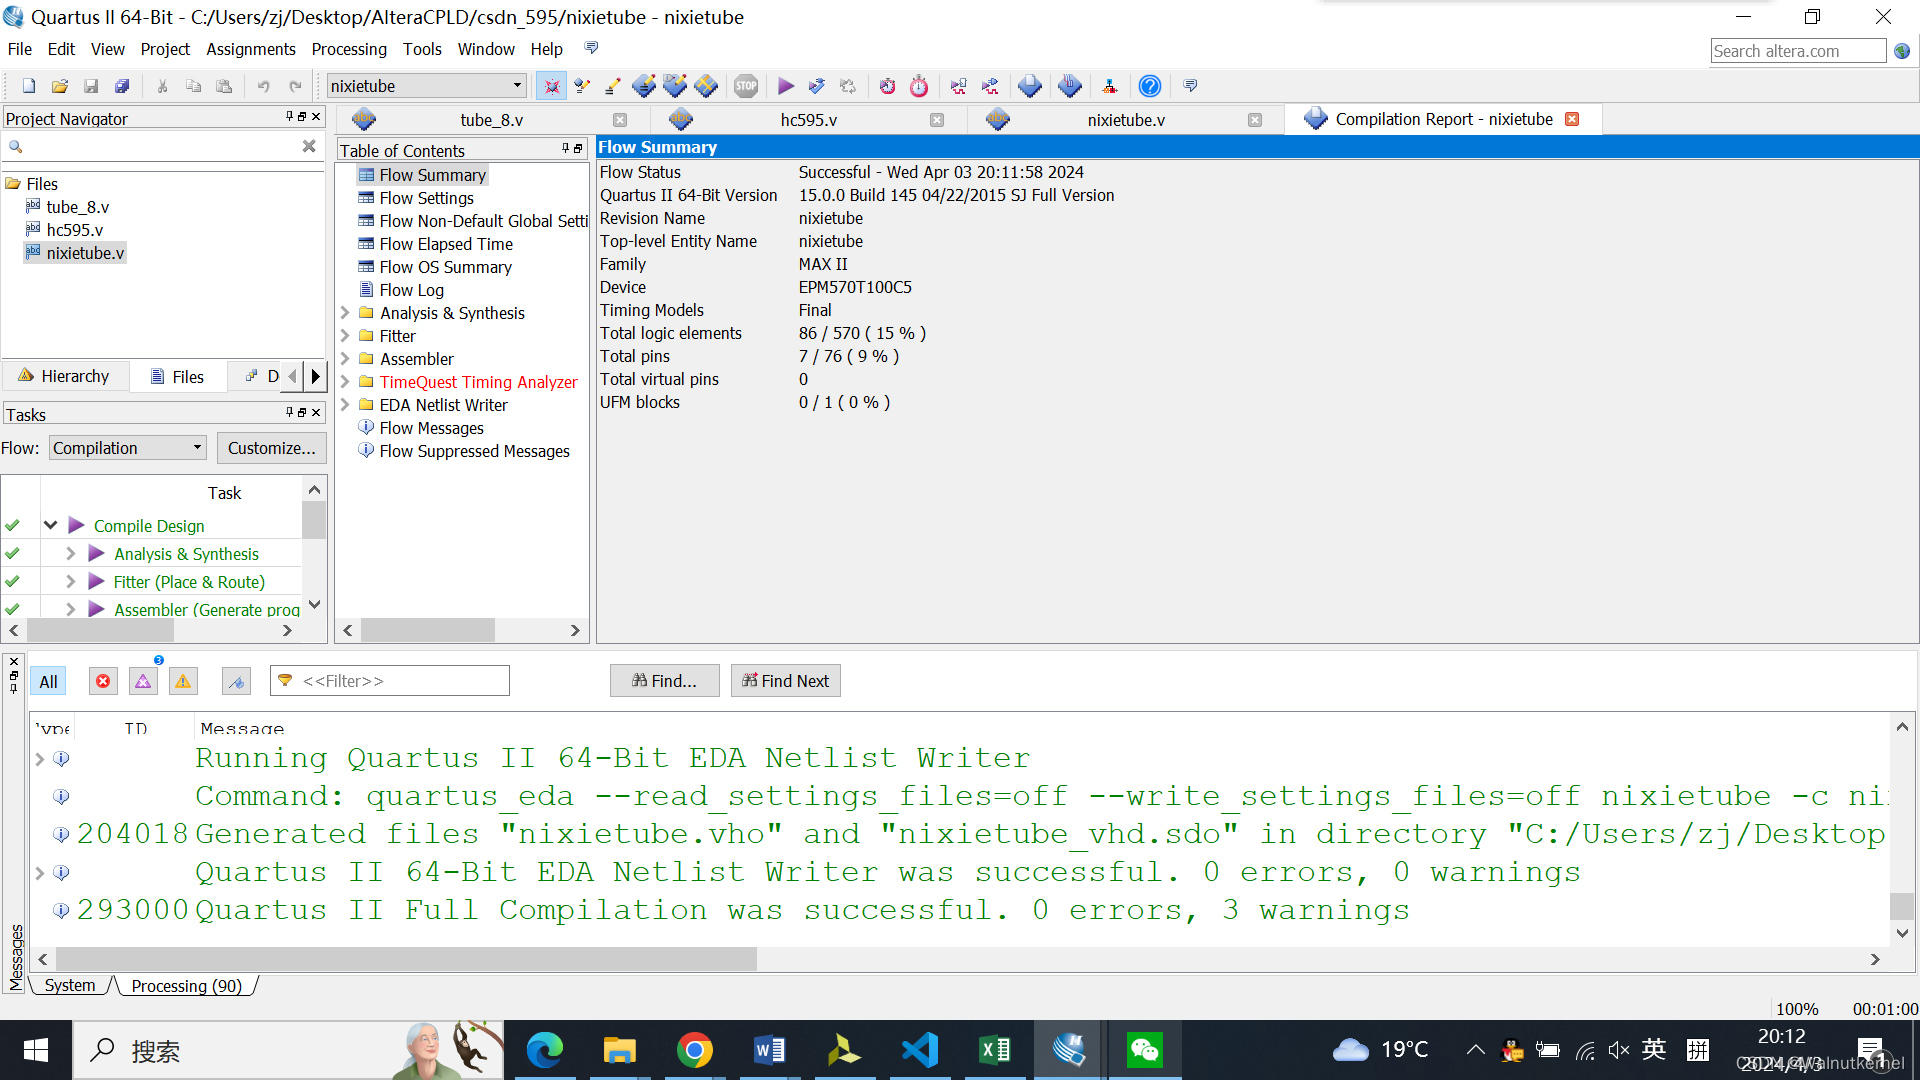
Task: Toggle the critical warning messages filter
Action: (143, 681)
